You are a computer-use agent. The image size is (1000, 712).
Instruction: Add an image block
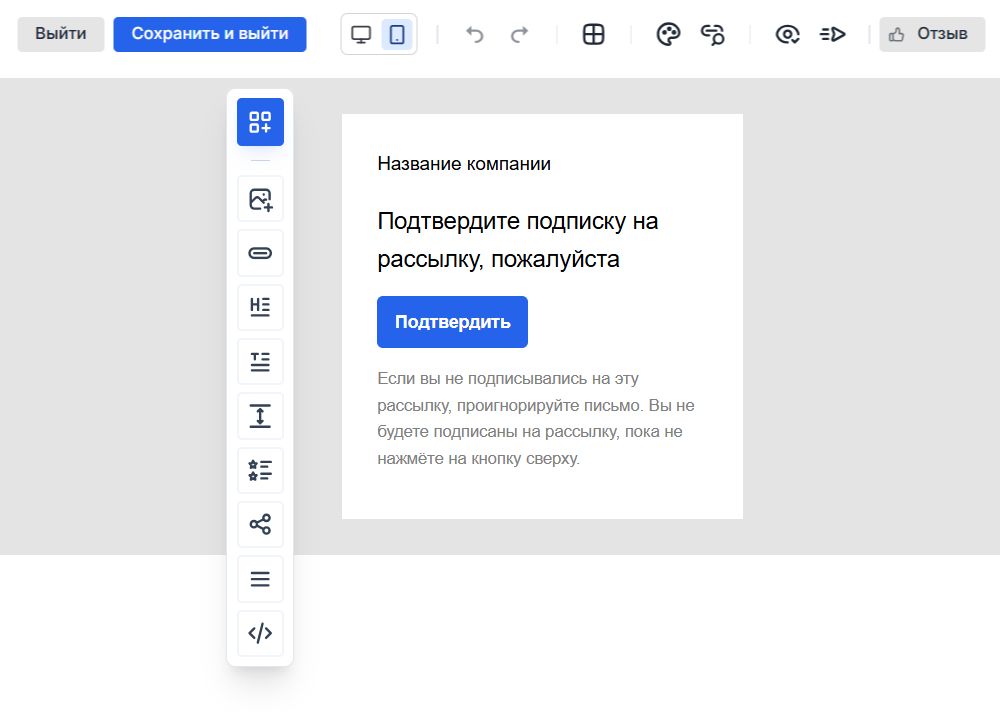click(260, 200)
